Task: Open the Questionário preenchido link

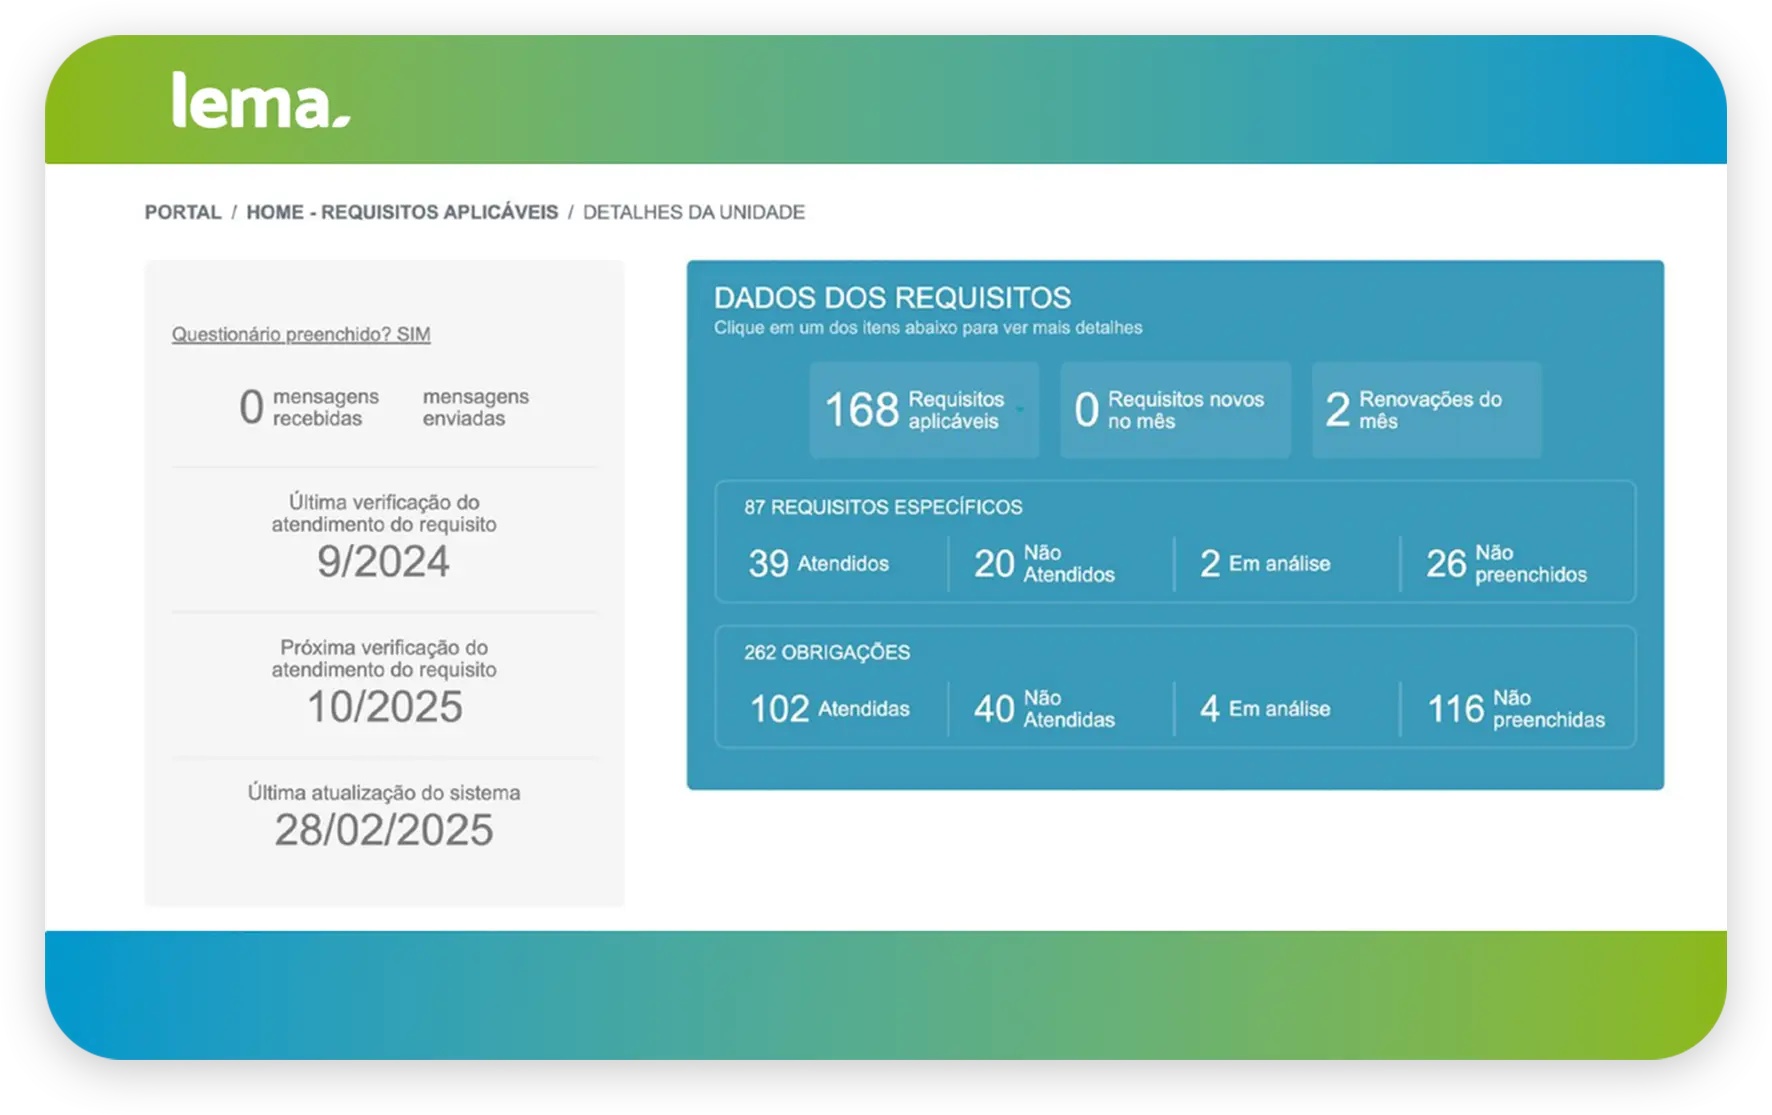Action: [301, 334]
